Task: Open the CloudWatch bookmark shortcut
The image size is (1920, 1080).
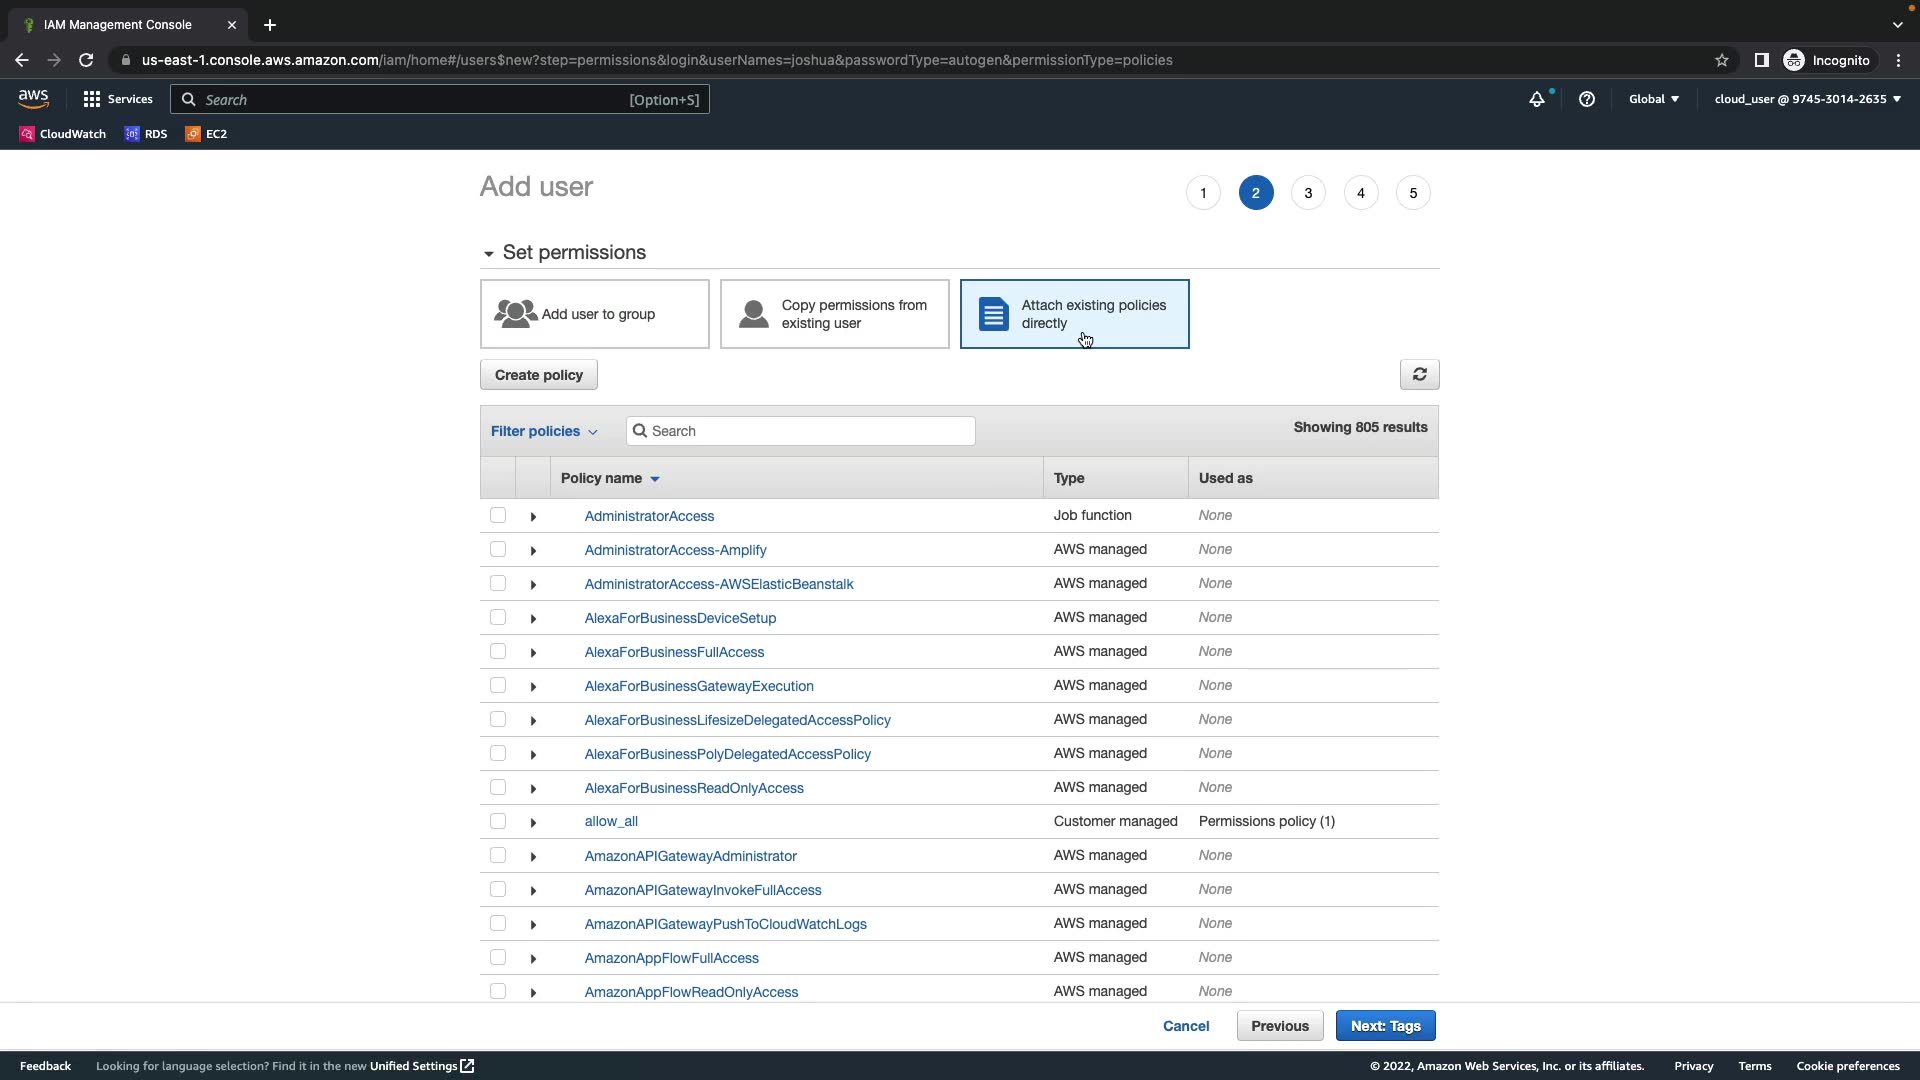Action: pyautogui.click(x=62, y=134)
